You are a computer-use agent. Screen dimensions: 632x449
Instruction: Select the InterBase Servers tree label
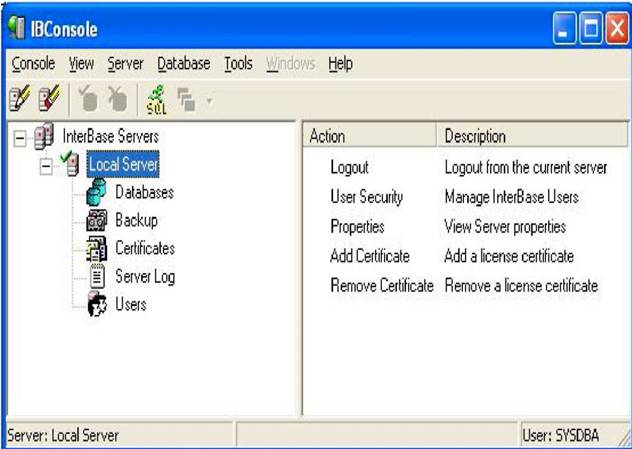pos(111,136)
